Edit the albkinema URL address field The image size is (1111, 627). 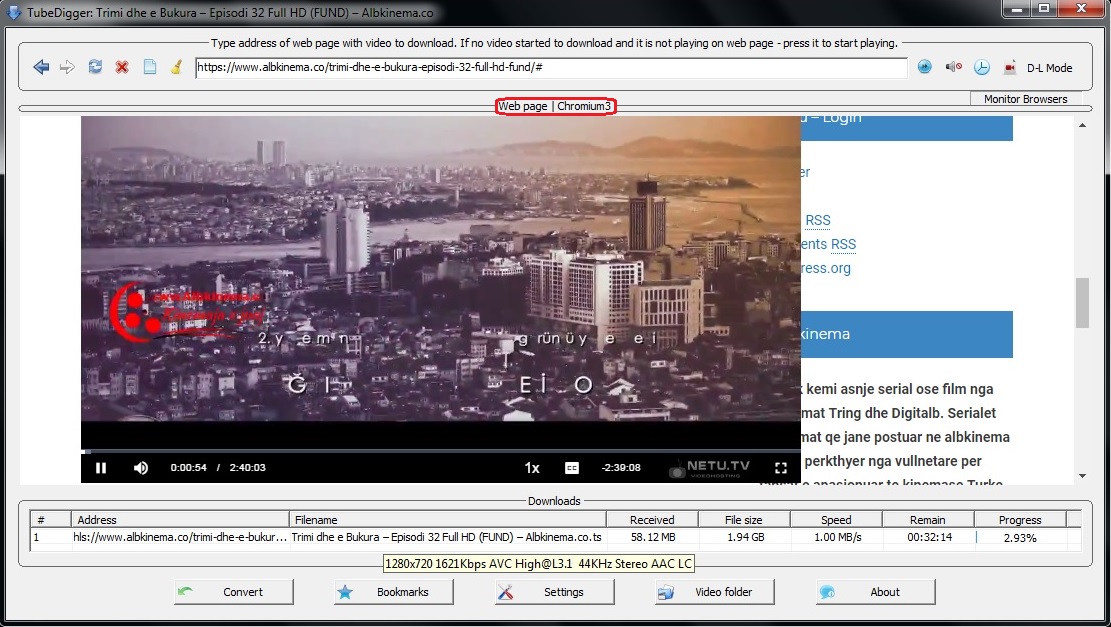coord(551,68)
